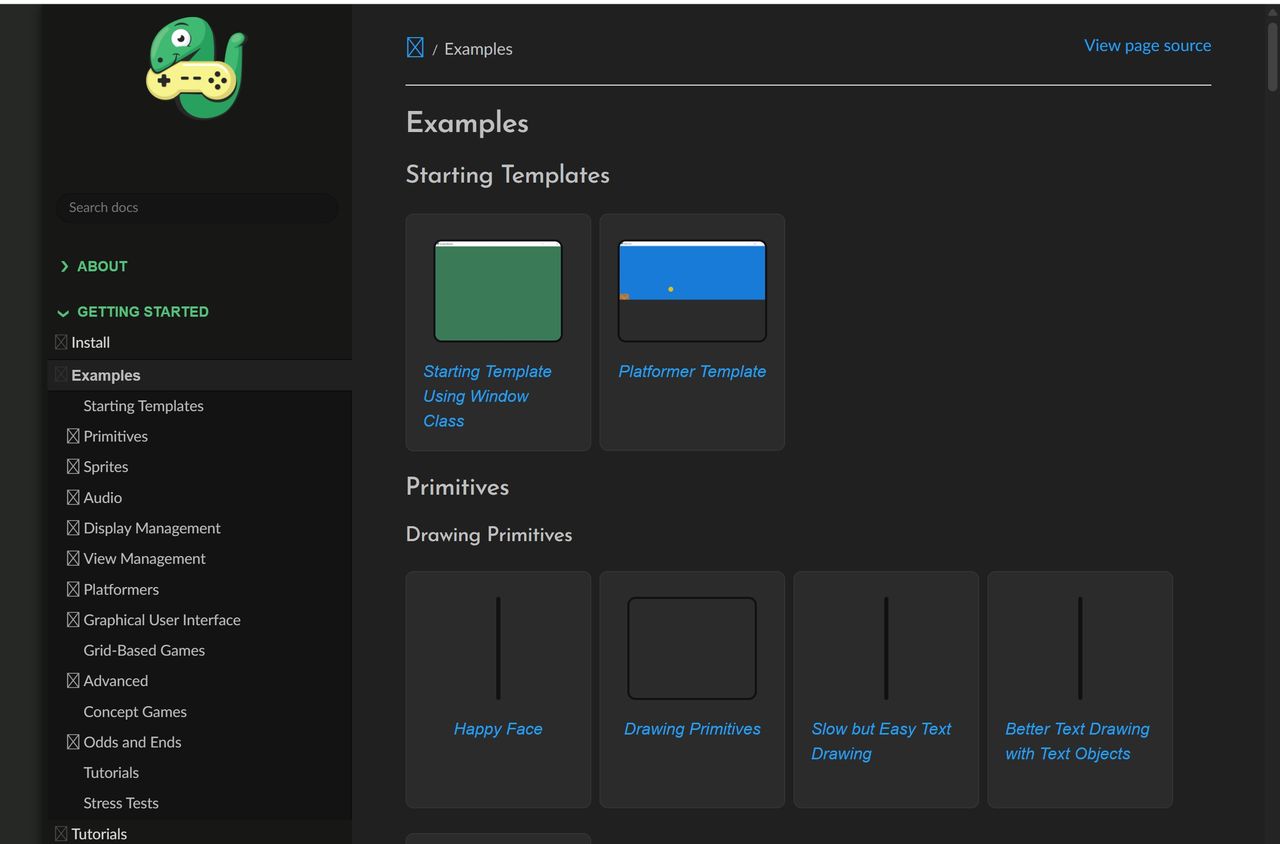This screenshot has height=844, width=1280.
Task: Select Concept Games sidebar item
Action: pyautogui.click(x=135, y=712)
